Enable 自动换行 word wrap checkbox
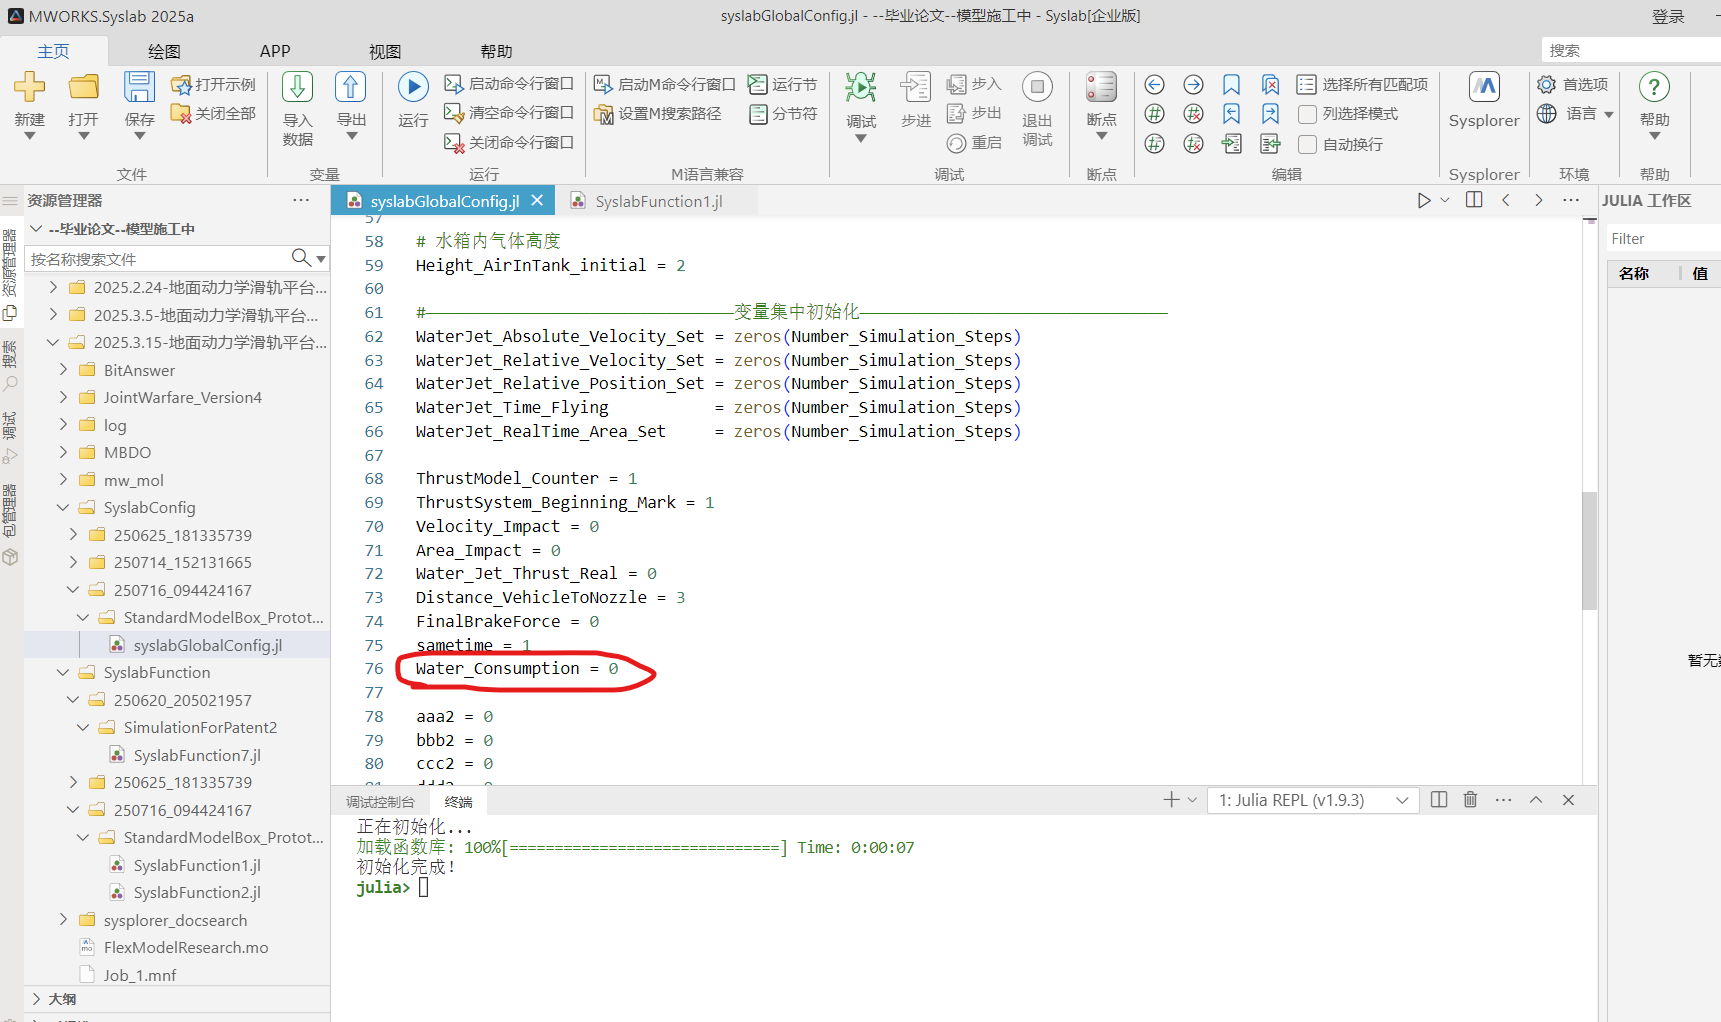Viewport: 1721px width, 1022px height. click(1307, 144)
